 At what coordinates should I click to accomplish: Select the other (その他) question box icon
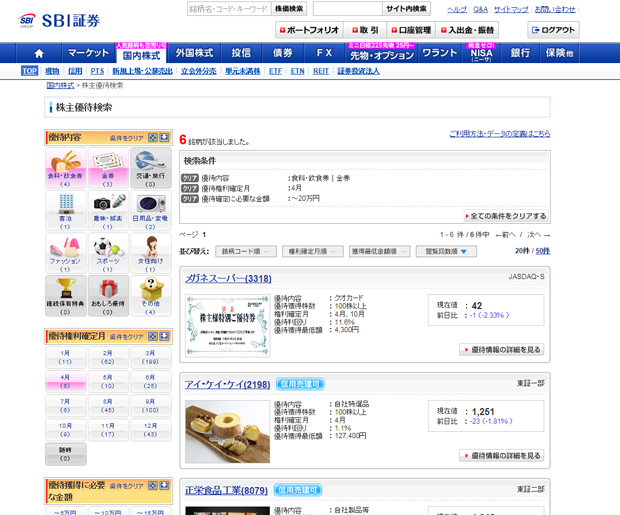click(151, 296)
